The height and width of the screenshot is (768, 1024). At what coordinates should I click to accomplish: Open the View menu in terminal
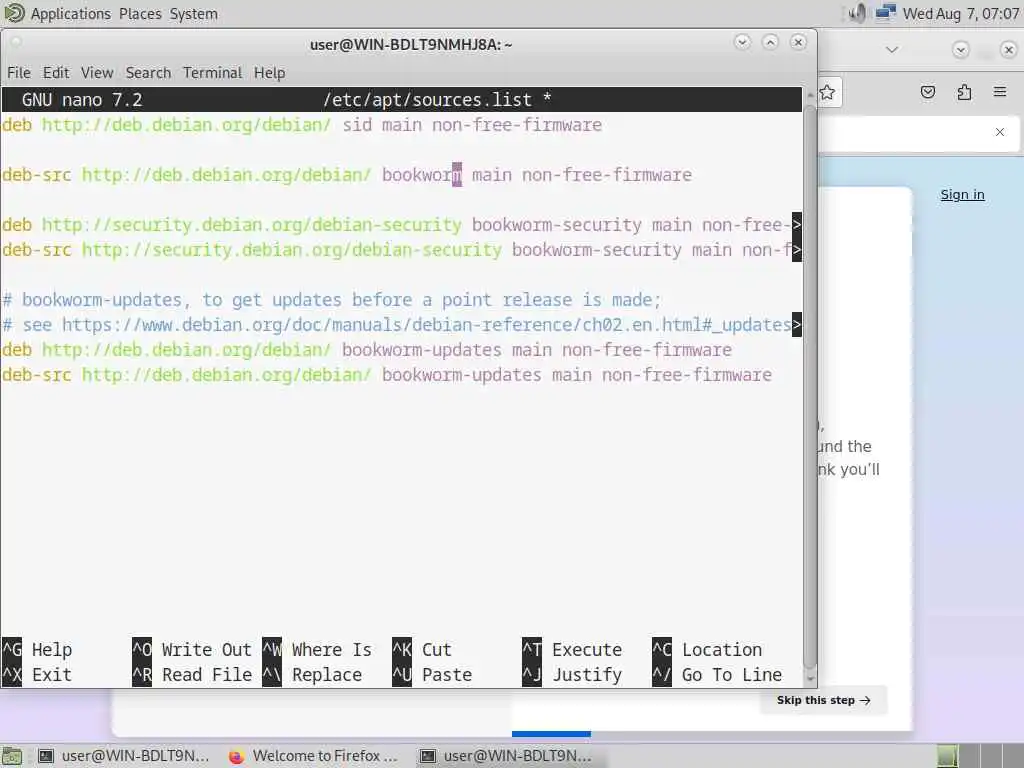point(97,72)
